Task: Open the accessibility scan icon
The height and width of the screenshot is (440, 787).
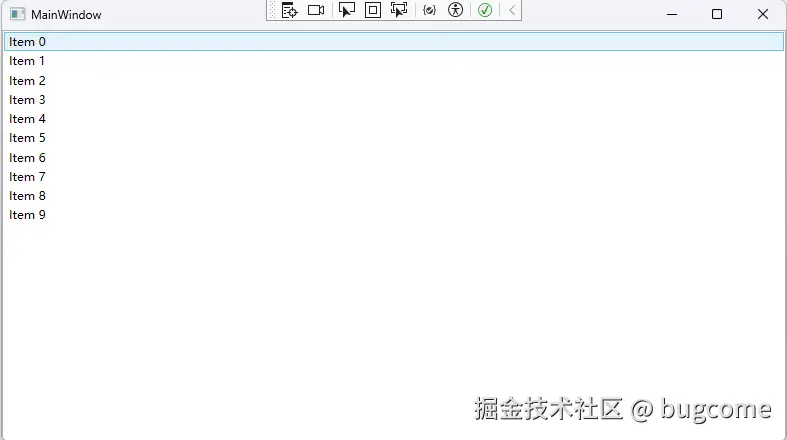Action: pos(456,10)
